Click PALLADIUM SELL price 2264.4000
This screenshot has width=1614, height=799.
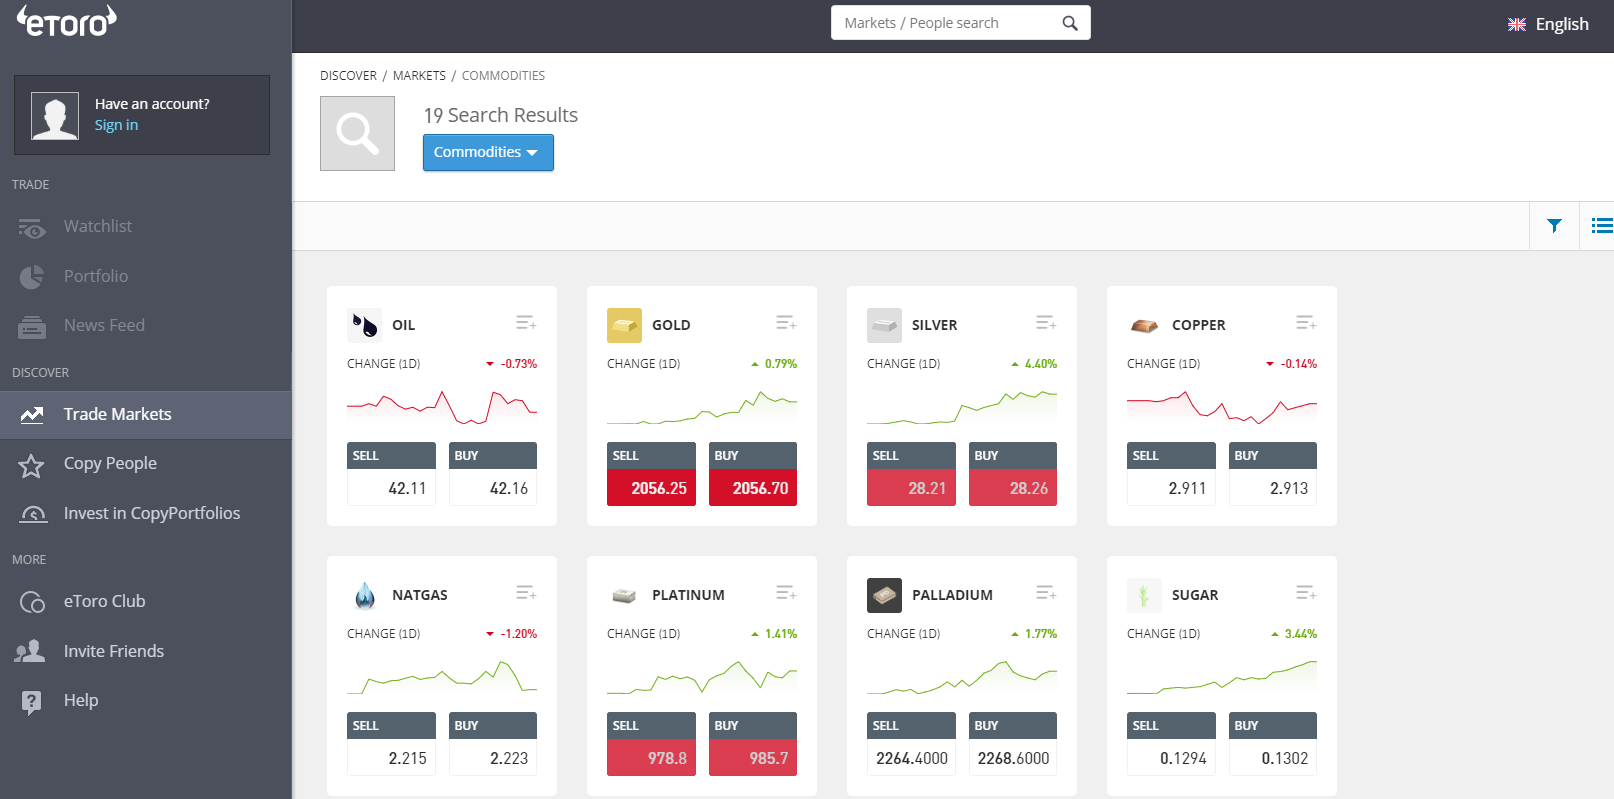click(x=911, y=758)
